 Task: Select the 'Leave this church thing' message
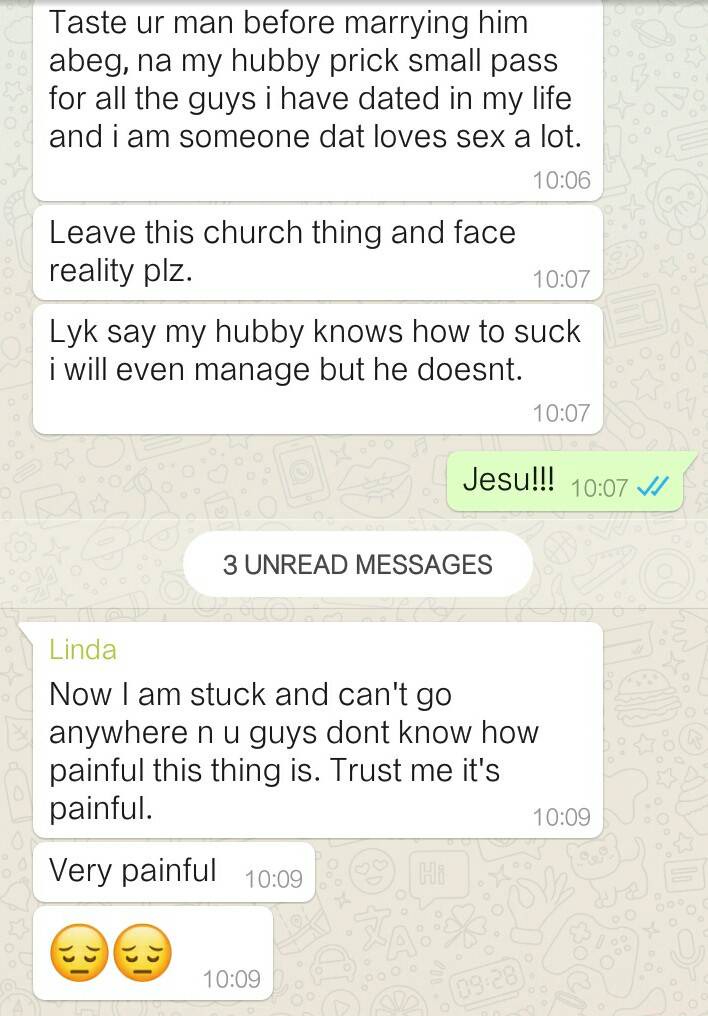[317, 253]
